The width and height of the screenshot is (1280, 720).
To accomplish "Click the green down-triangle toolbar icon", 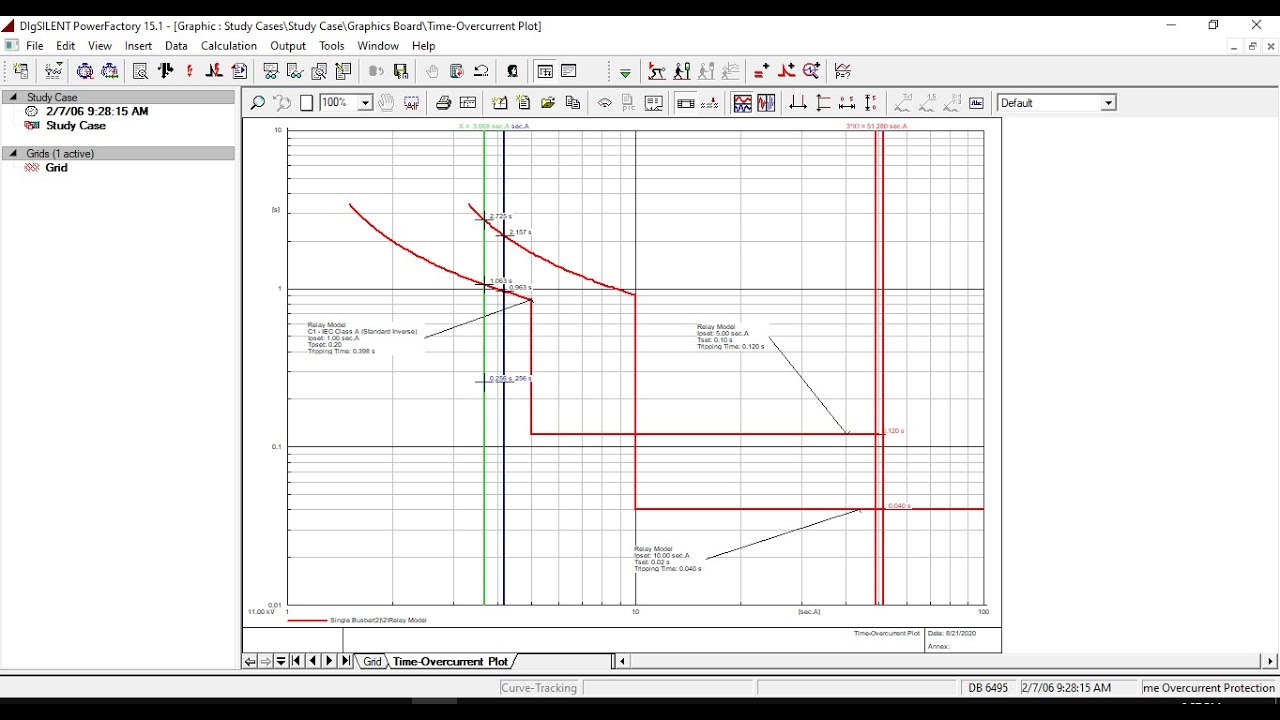I will [625, 72].
